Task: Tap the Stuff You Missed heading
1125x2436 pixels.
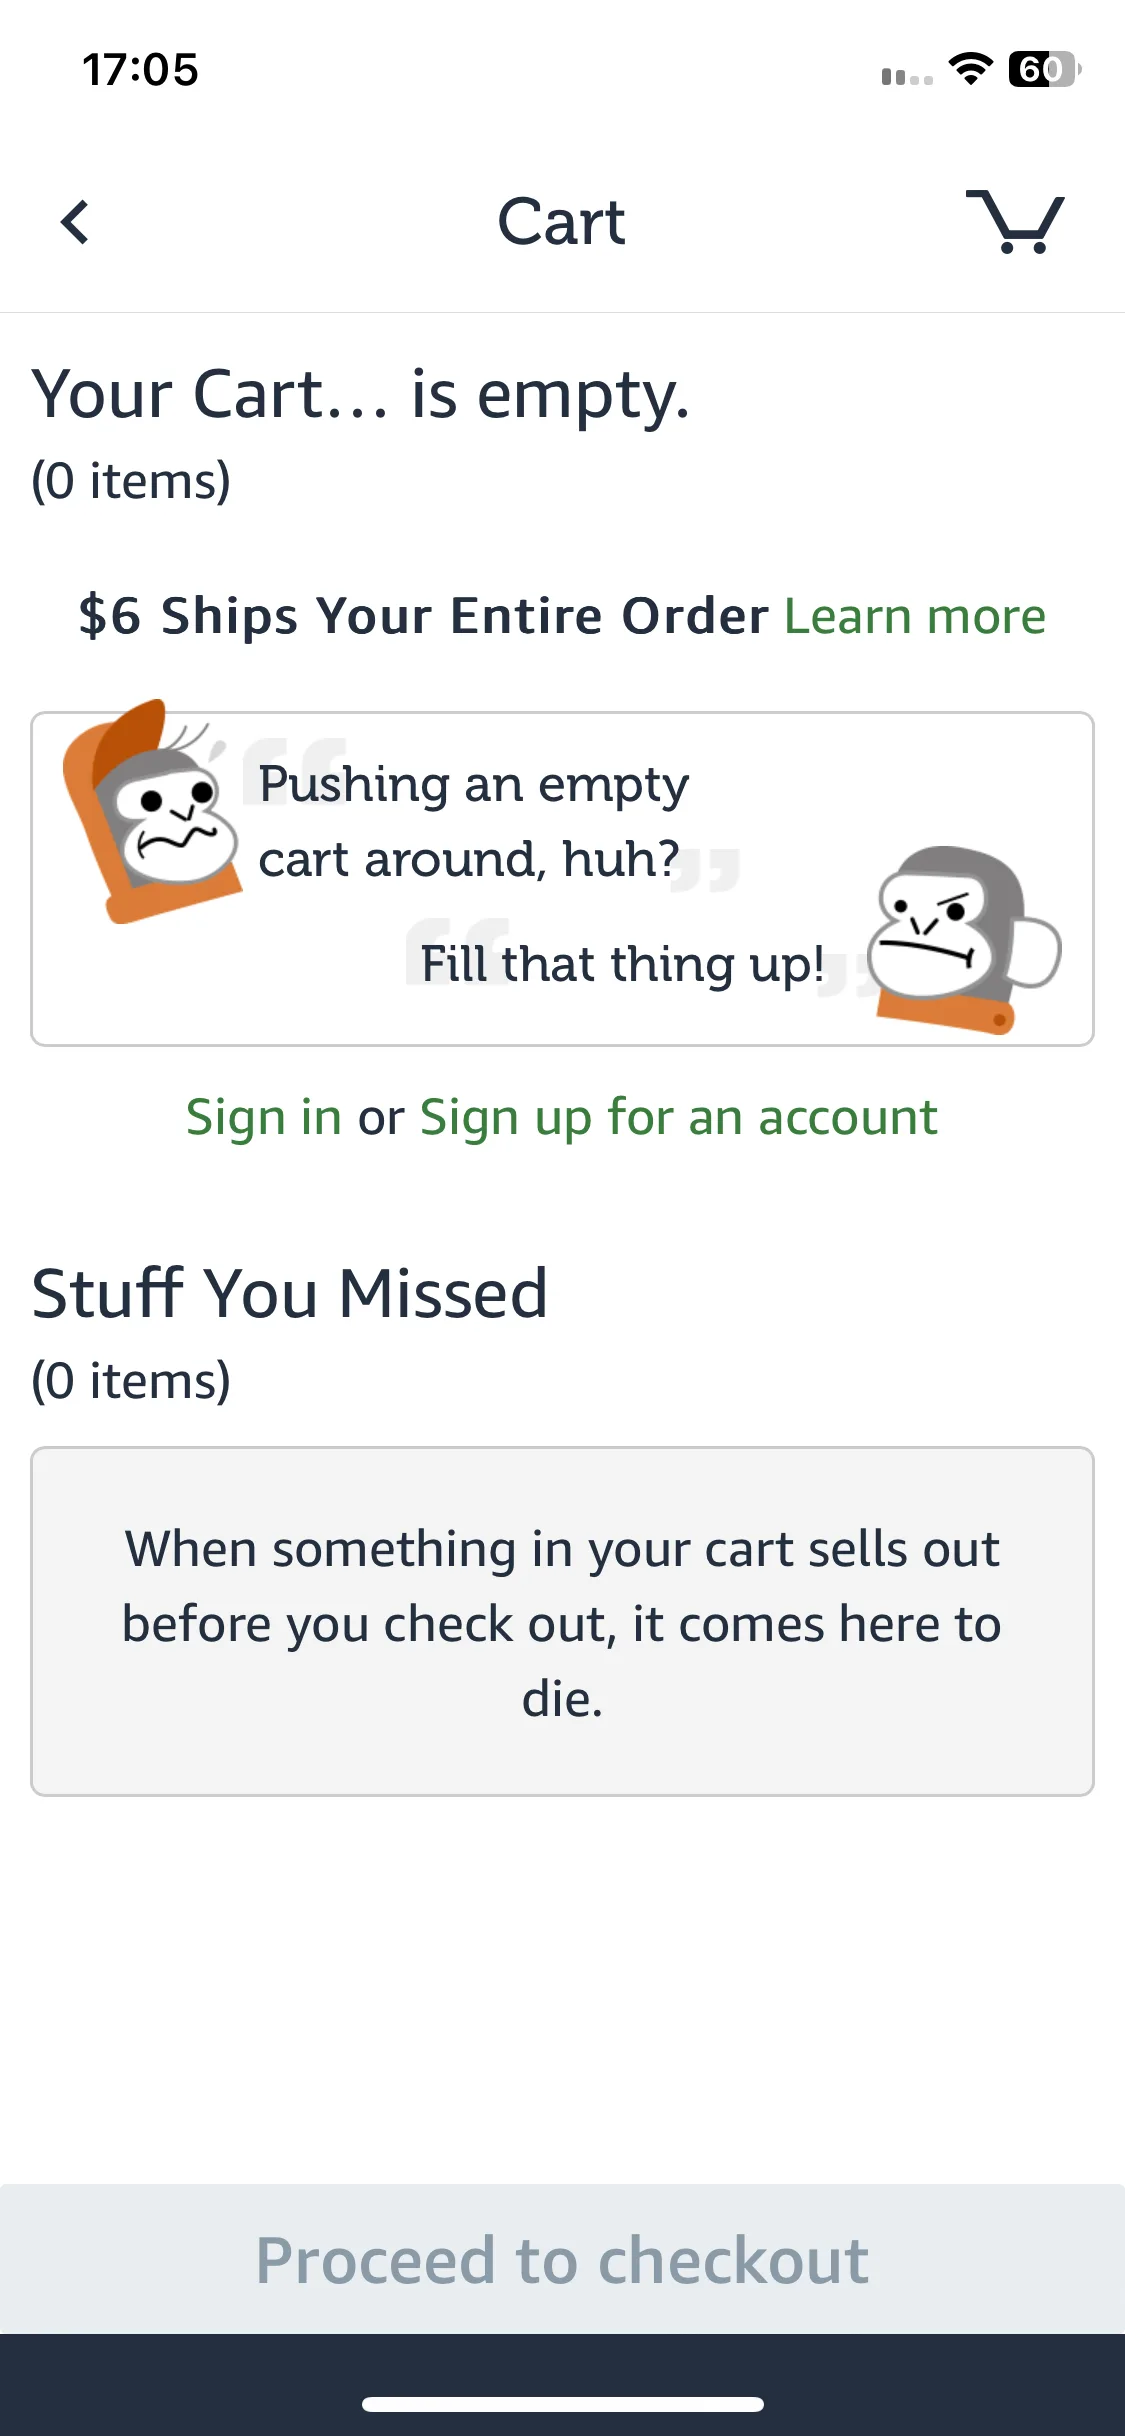Action: tap(290, 1293)
